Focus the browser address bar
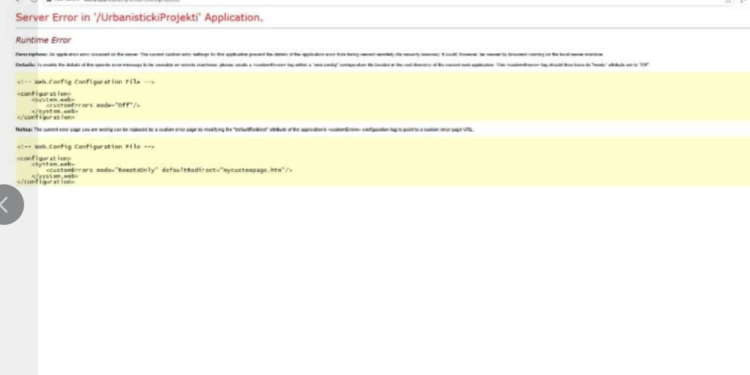This screenshot has width=750, height=375. (x=383, y=1)
